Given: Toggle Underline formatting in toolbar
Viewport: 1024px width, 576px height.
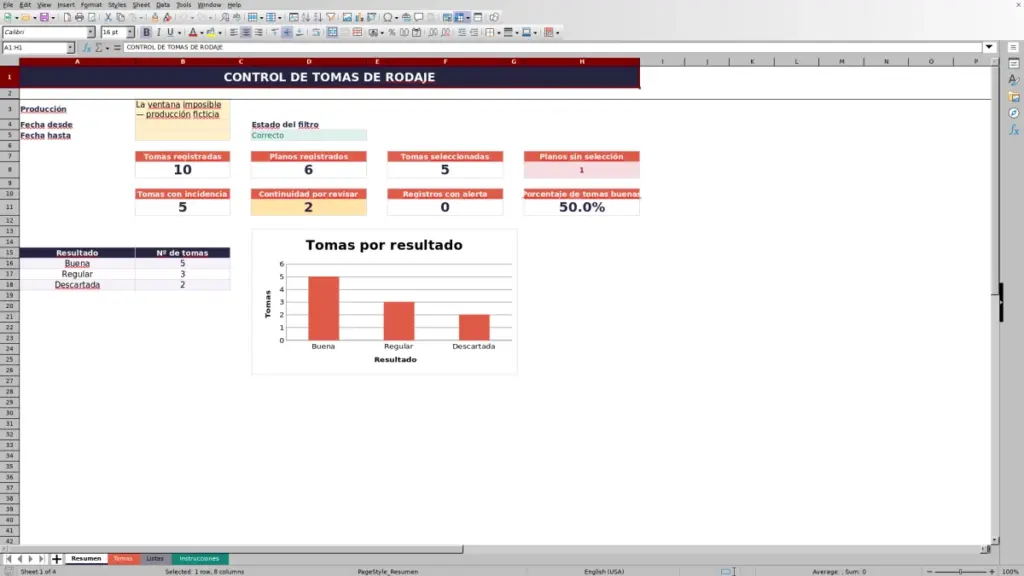Looking at the screenshot, I should [x=170, y=32].
